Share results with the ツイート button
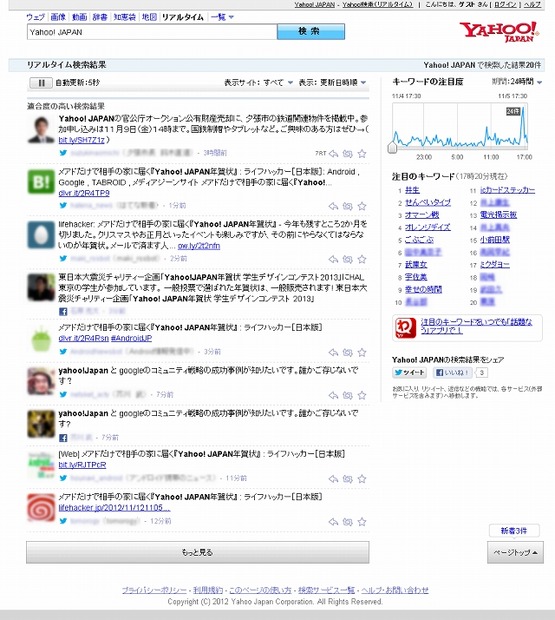Screen dimensions: 555x620 [410, 372]
